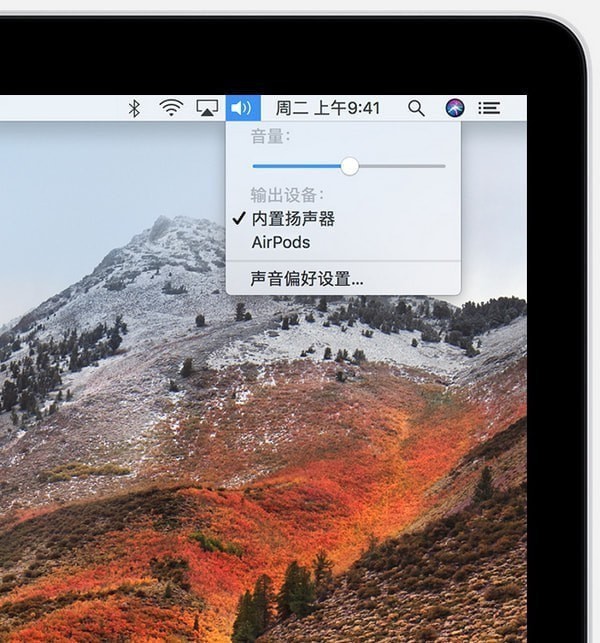
Task: Switch output device to AirPods
Action: (281, 242)
